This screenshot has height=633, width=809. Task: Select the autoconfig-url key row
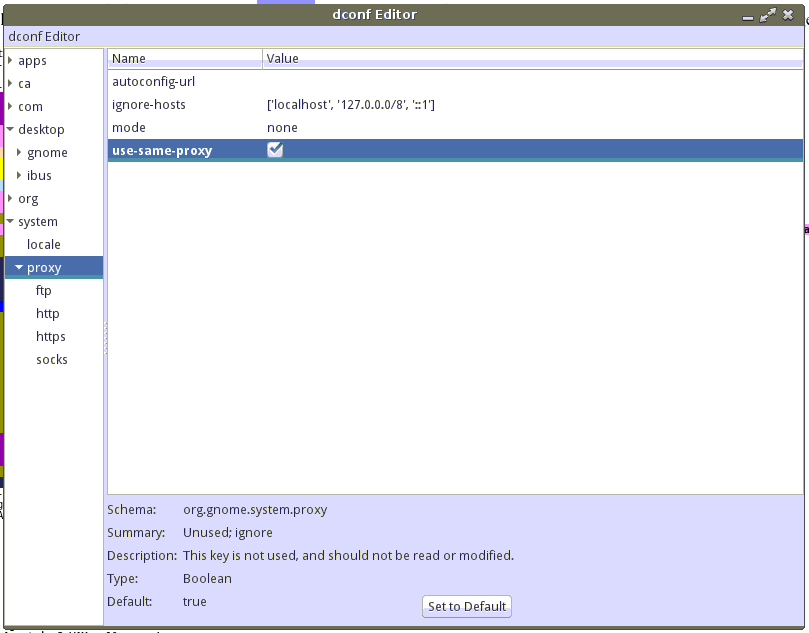153,82
